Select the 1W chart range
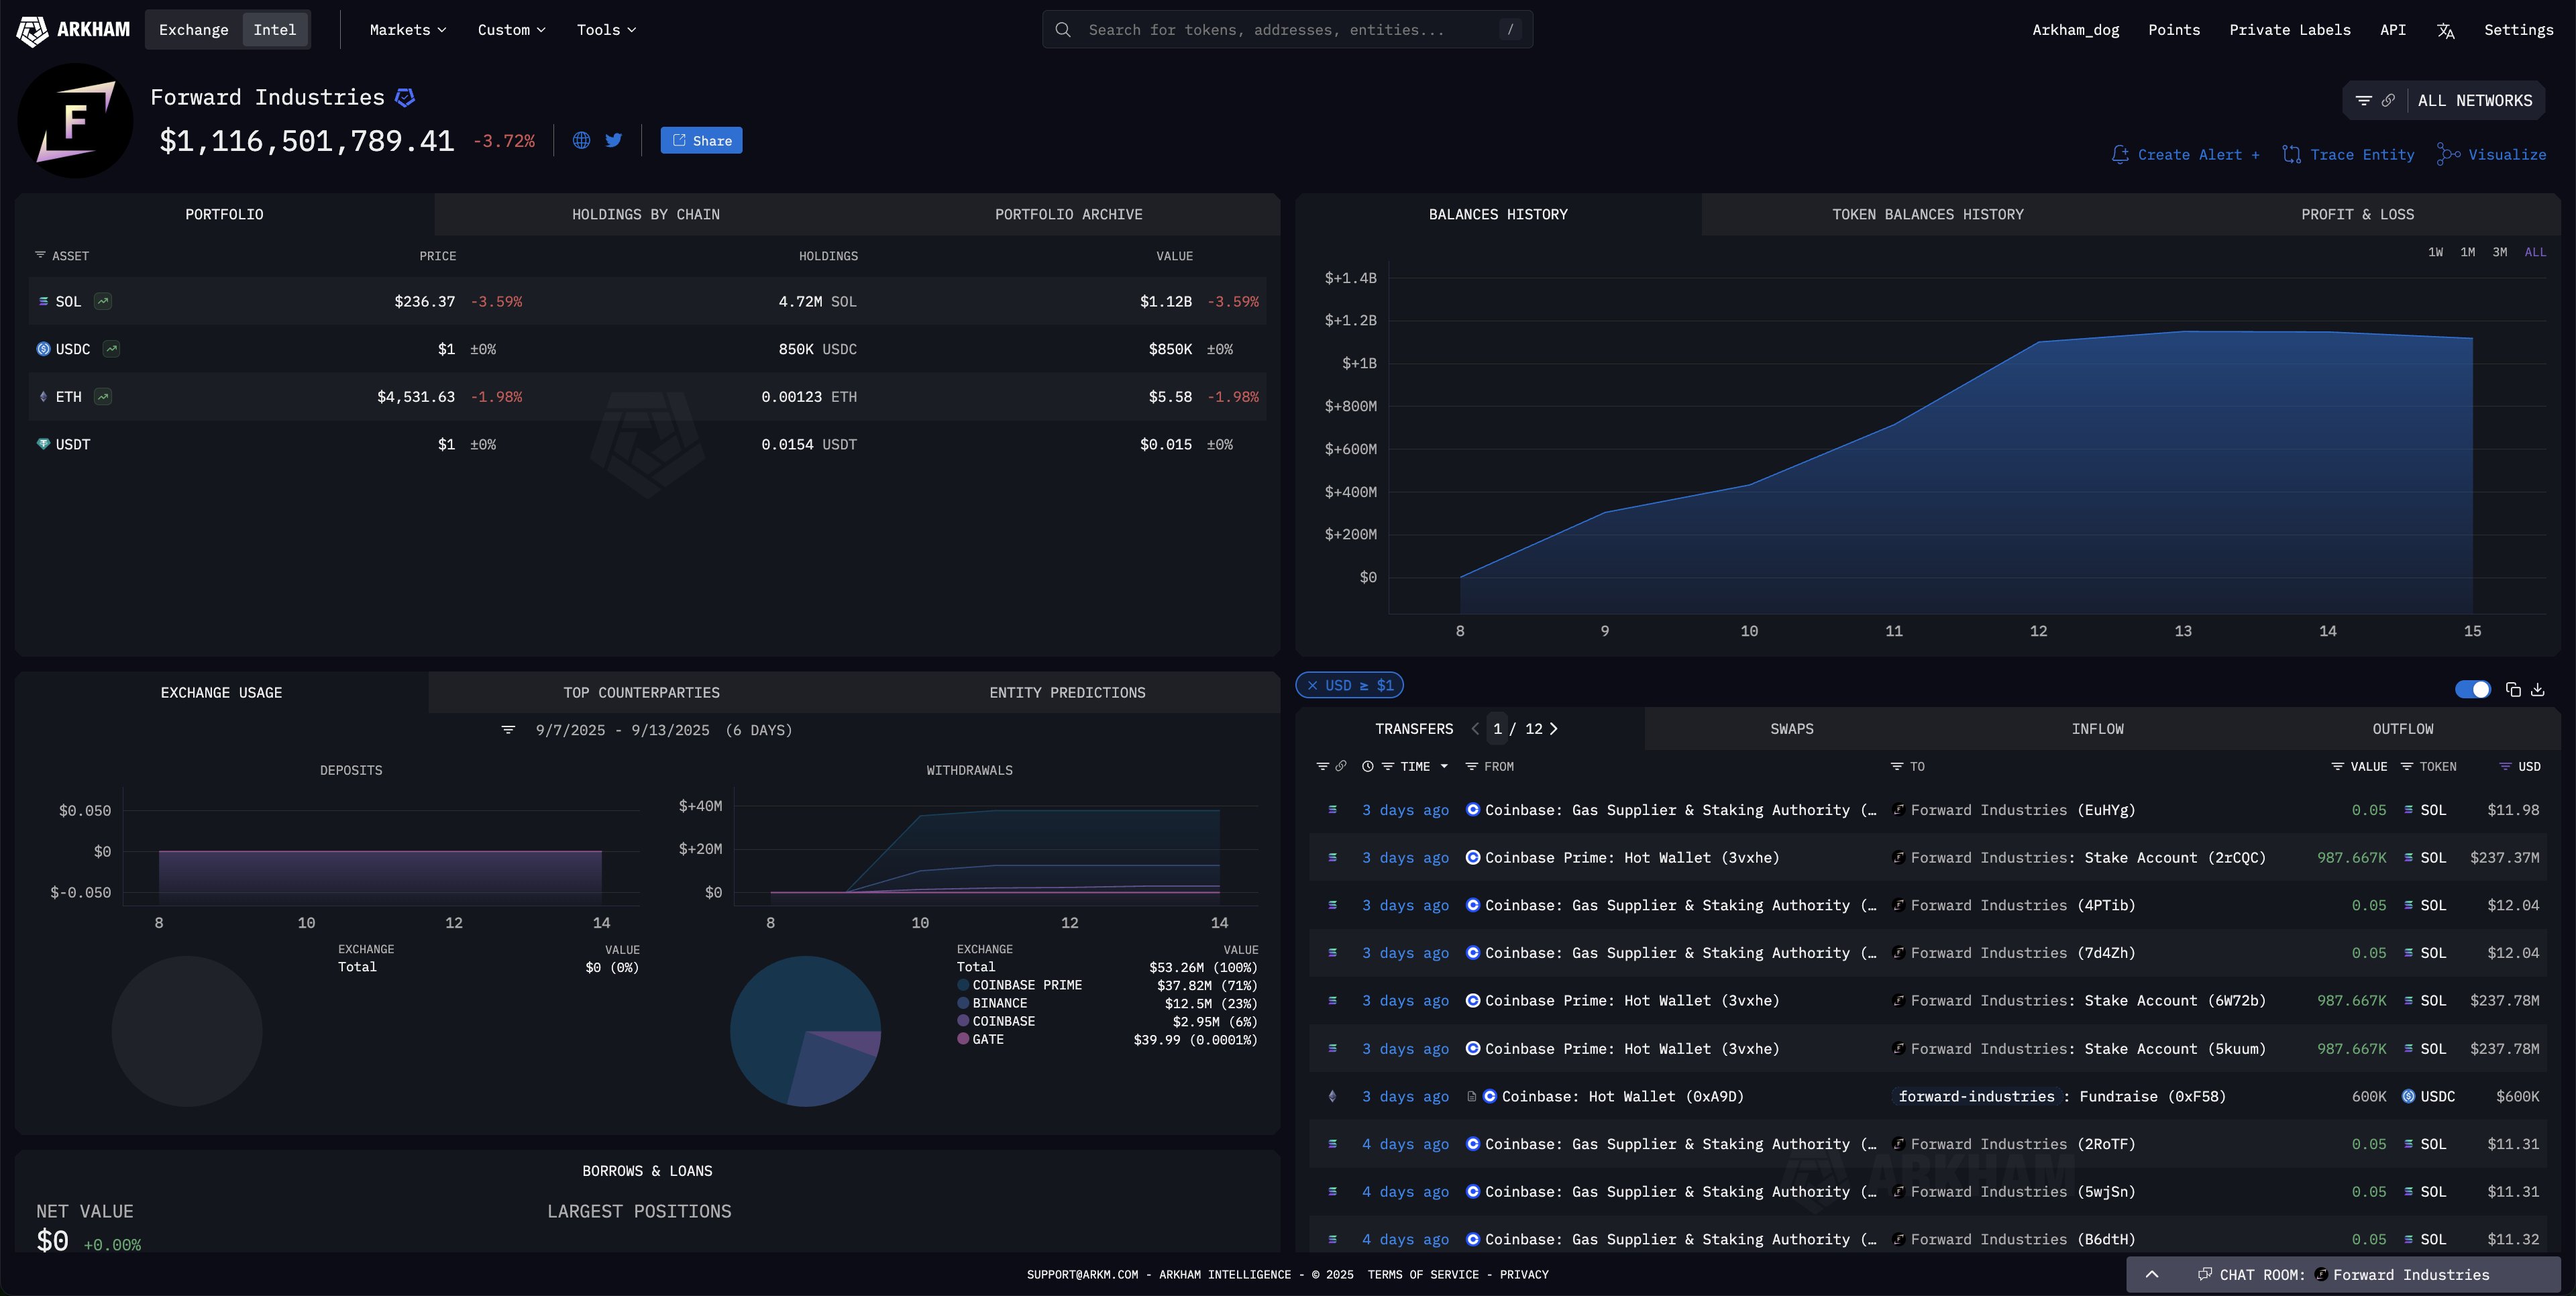Image resolution: width=2576 pixels, height=1296 pixels. click(x=2435, y=252)
